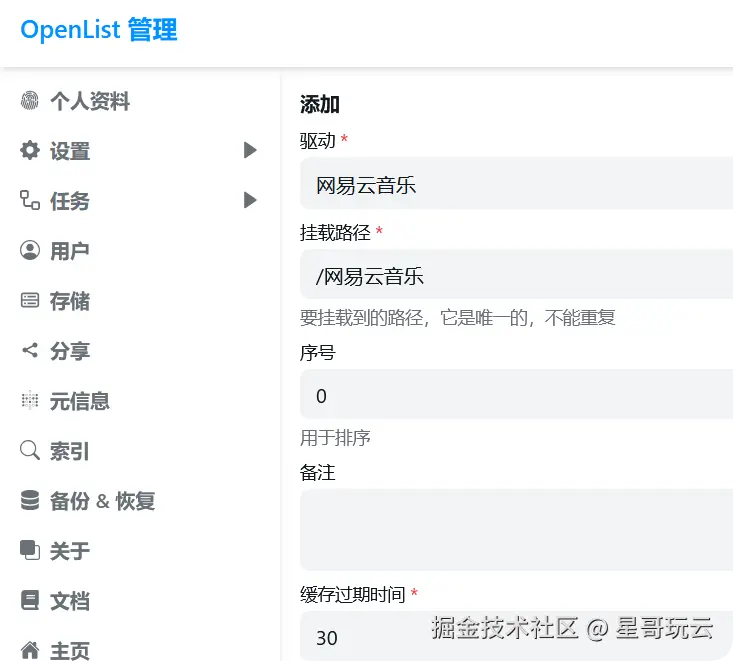Click the 备注 field label
The height and width of the screenshot is (661, 733).
click(x=317, y=473)
